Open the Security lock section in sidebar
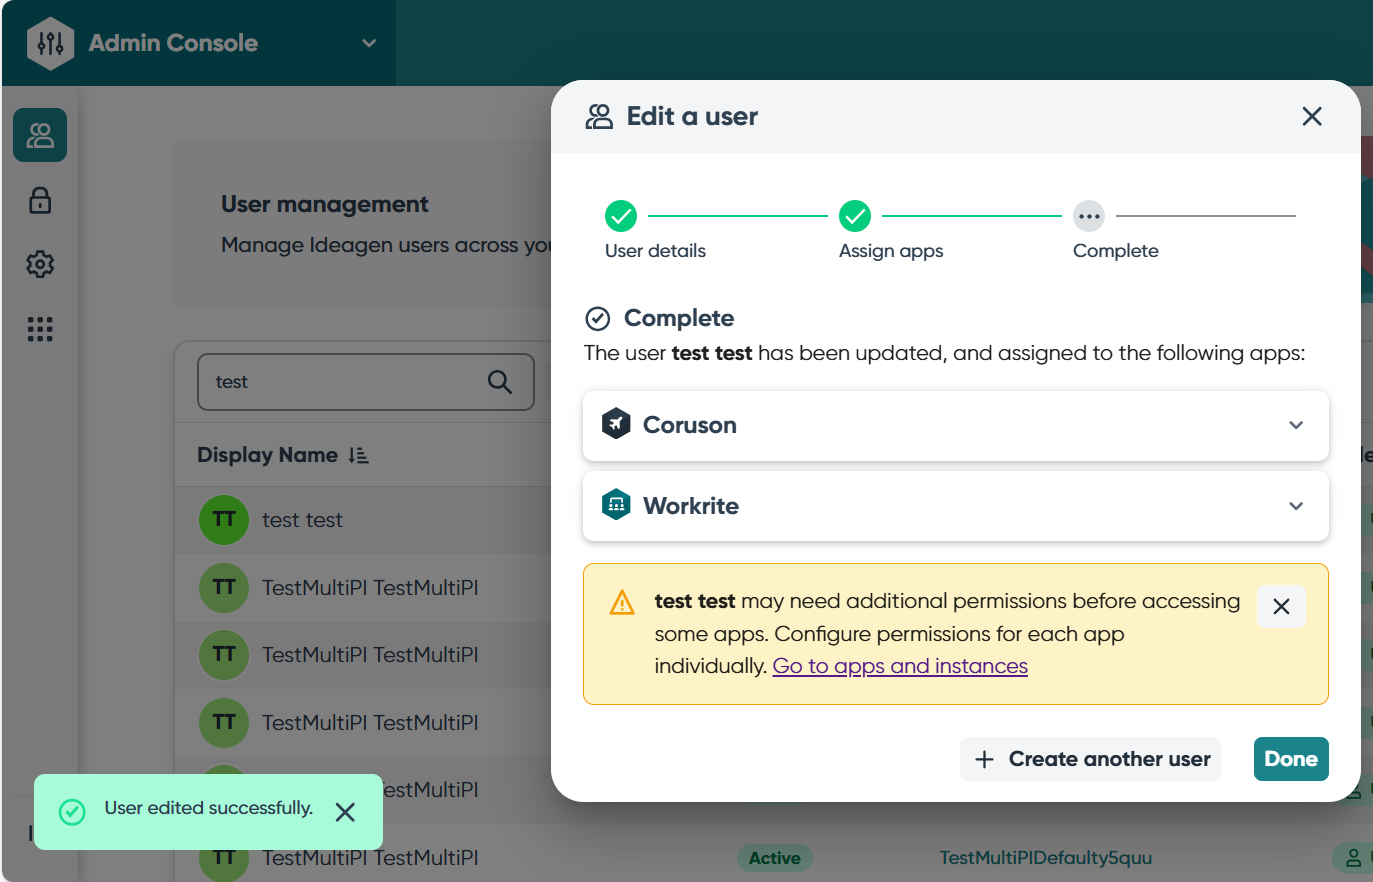Image resolution: width=1373 pixels, height=882 pixels. point(40,200)
